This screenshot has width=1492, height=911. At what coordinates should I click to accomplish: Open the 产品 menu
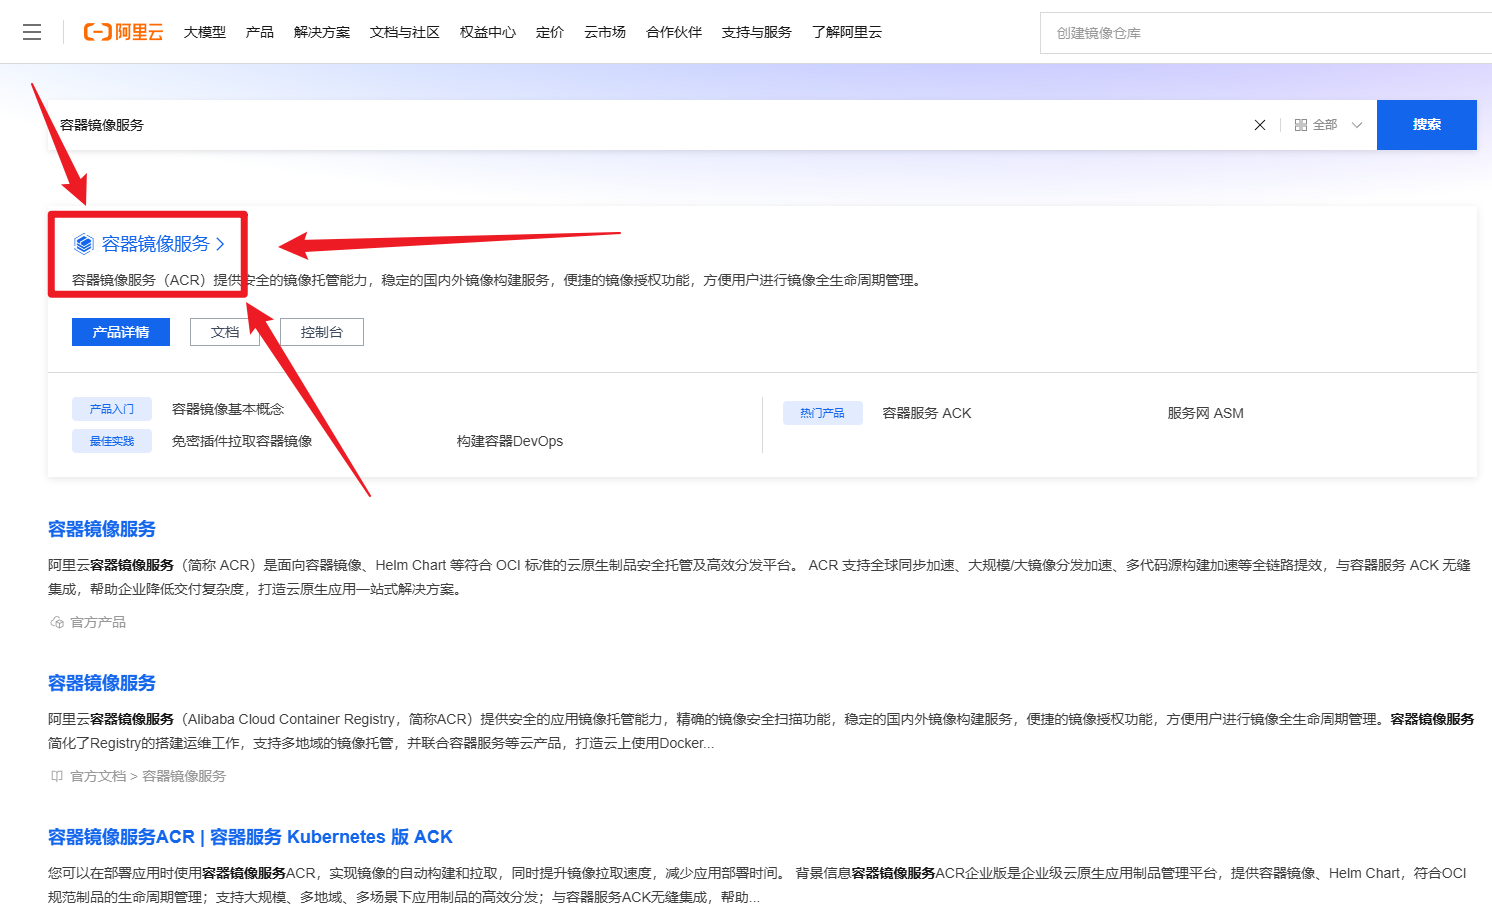click(260, 32)
